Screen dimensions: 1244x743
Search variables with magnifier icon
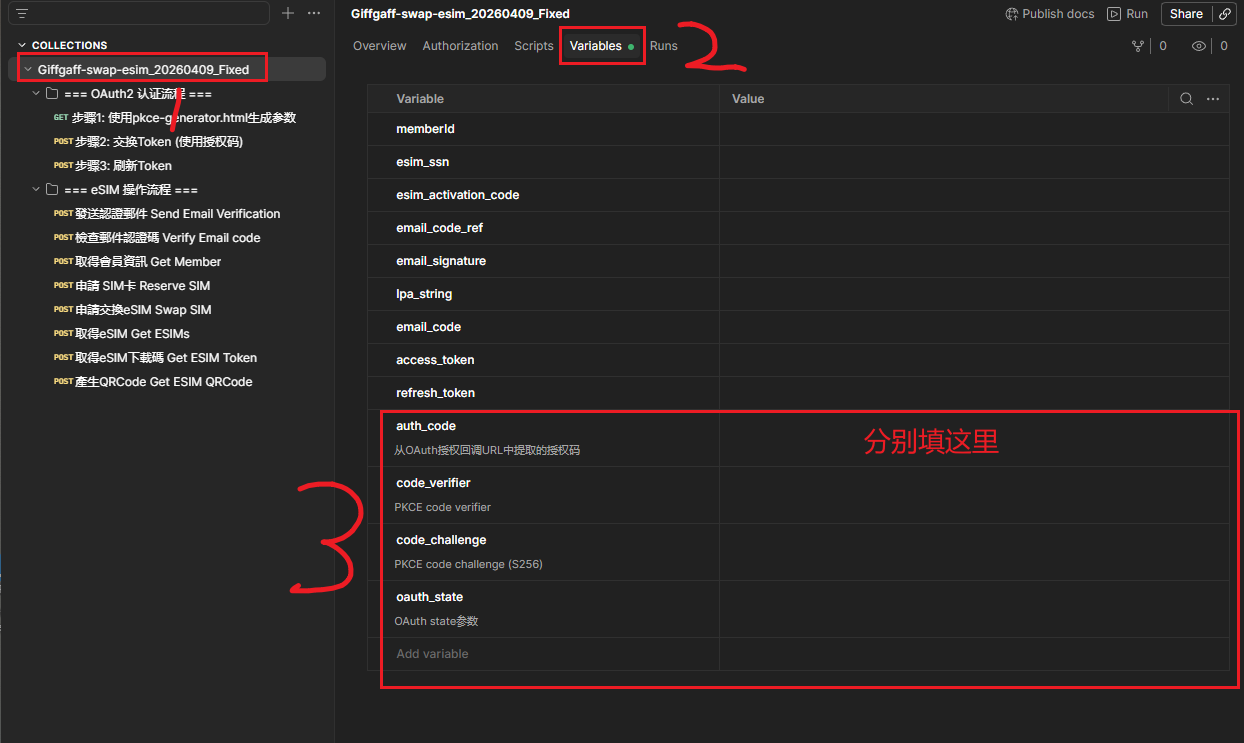(x=1186, y=99)
